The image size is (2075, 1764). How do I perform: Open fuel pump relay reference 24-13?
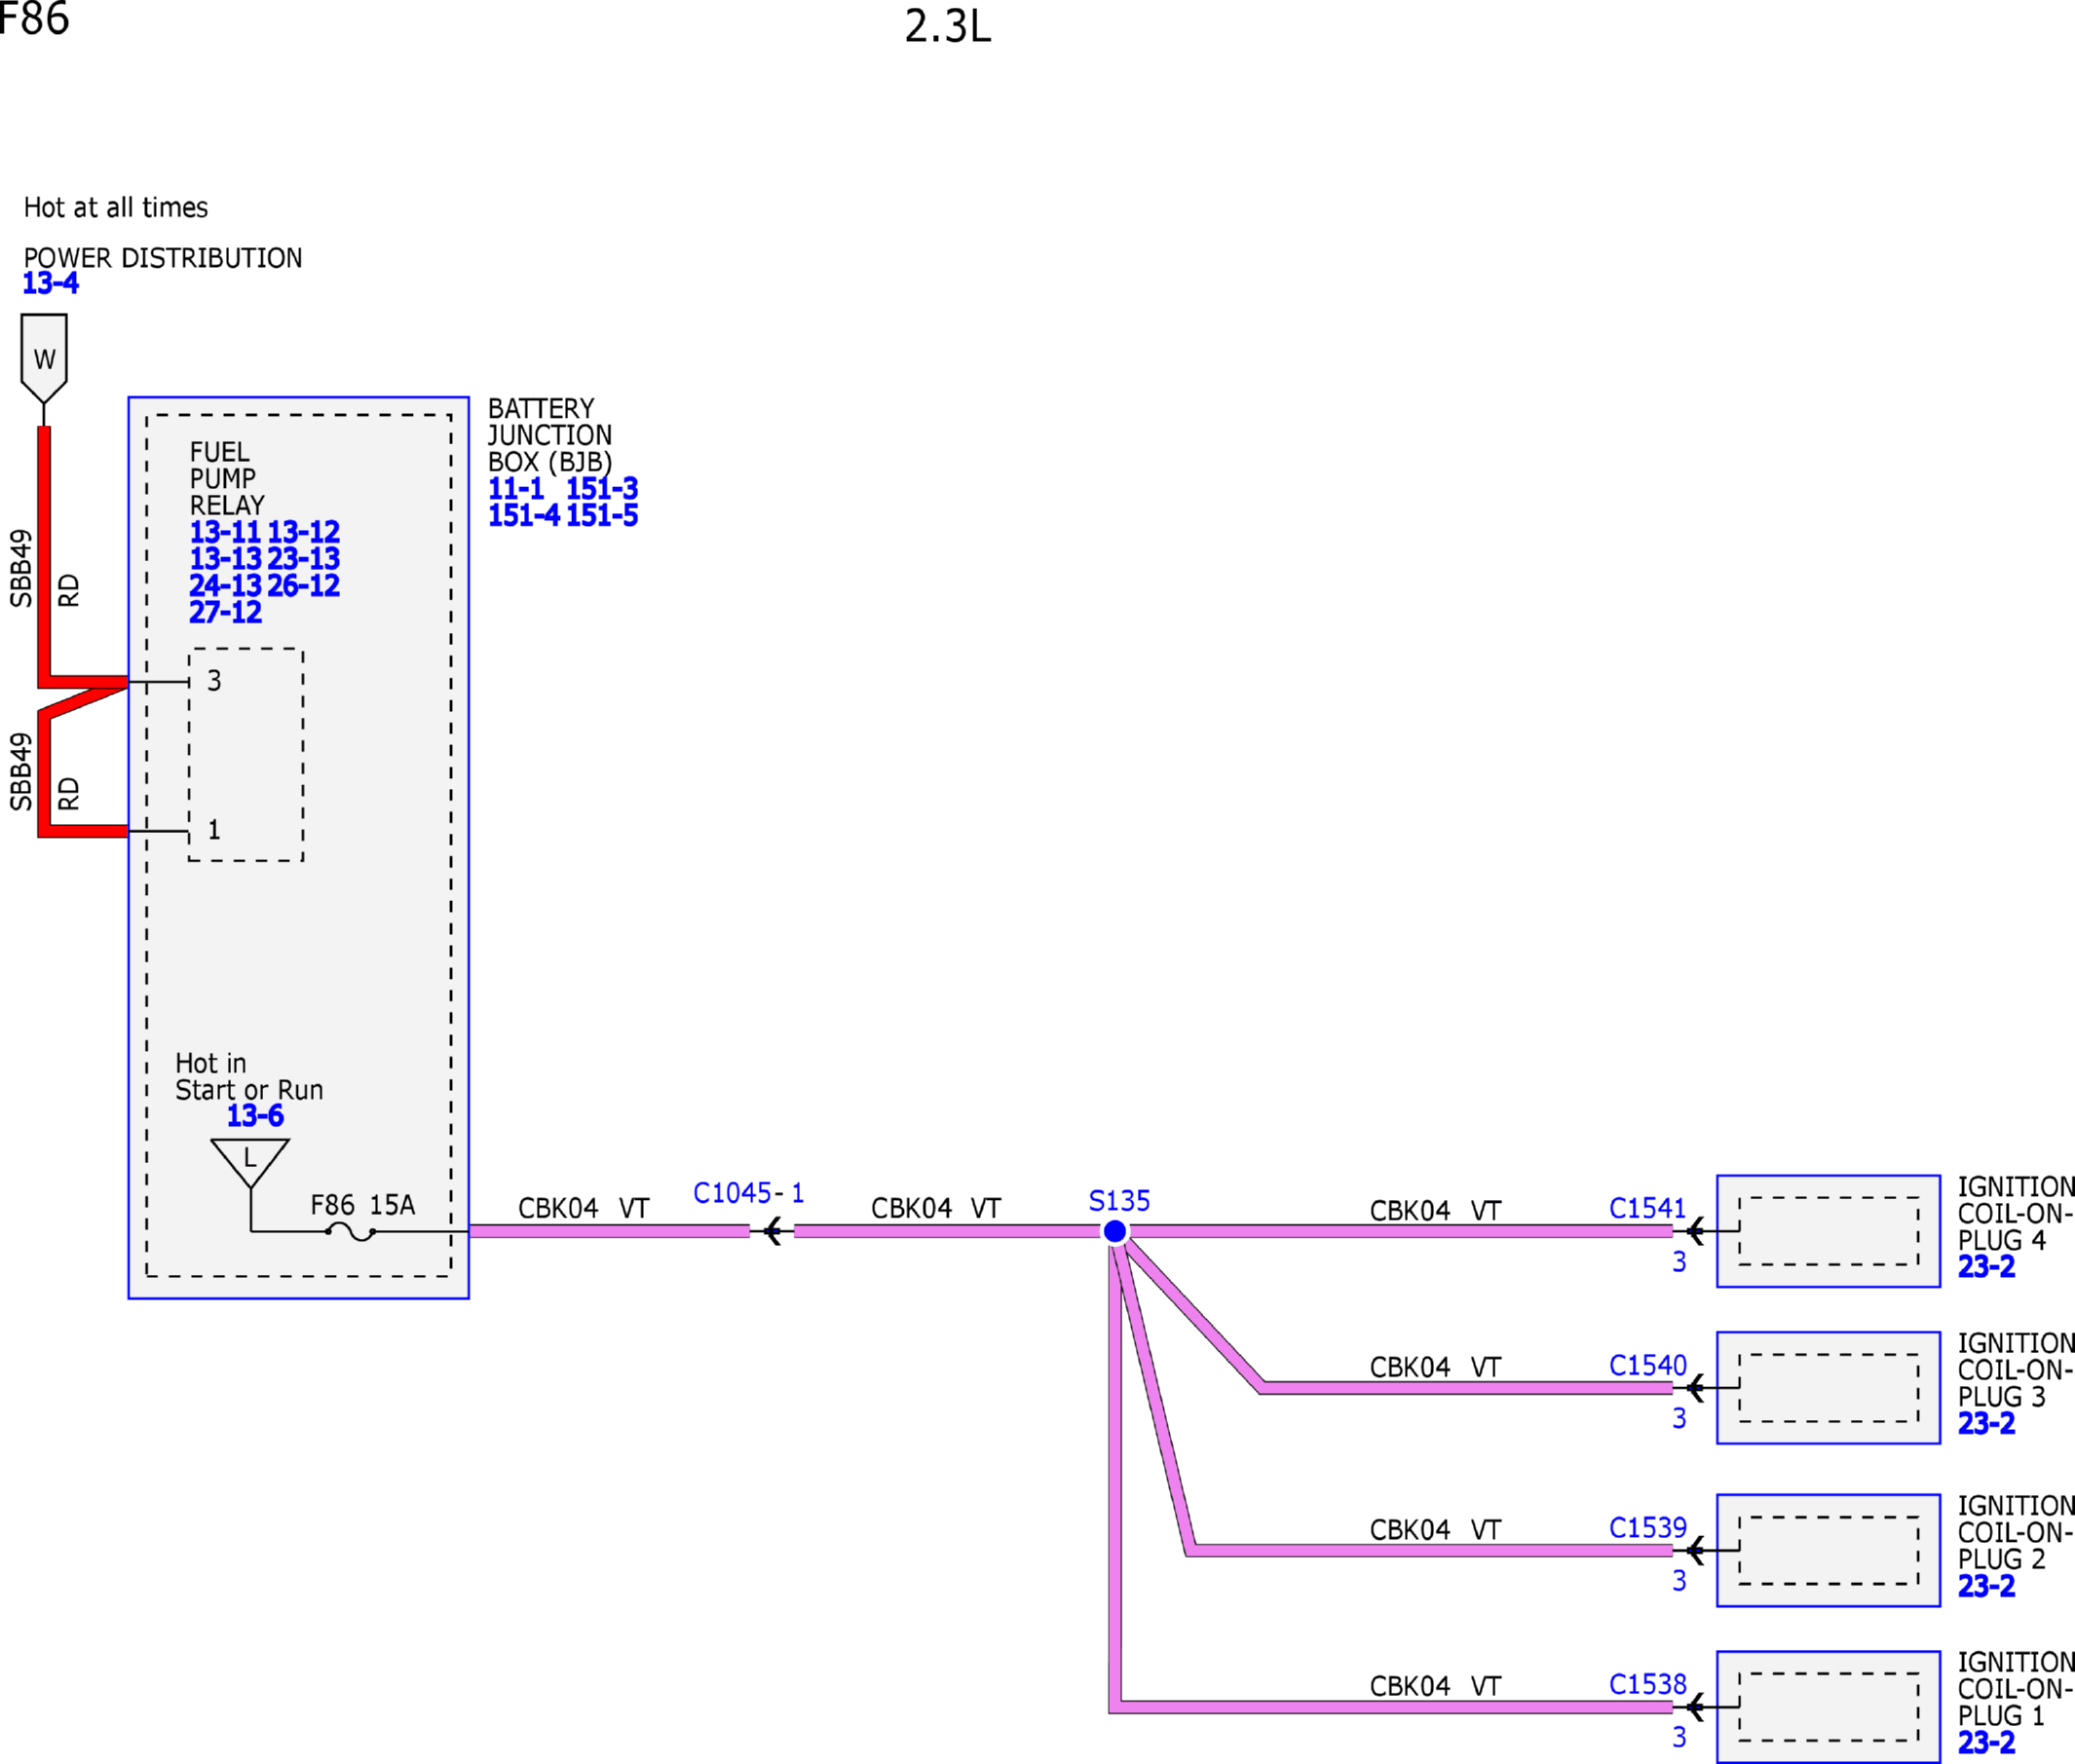[x=225, y=586]
